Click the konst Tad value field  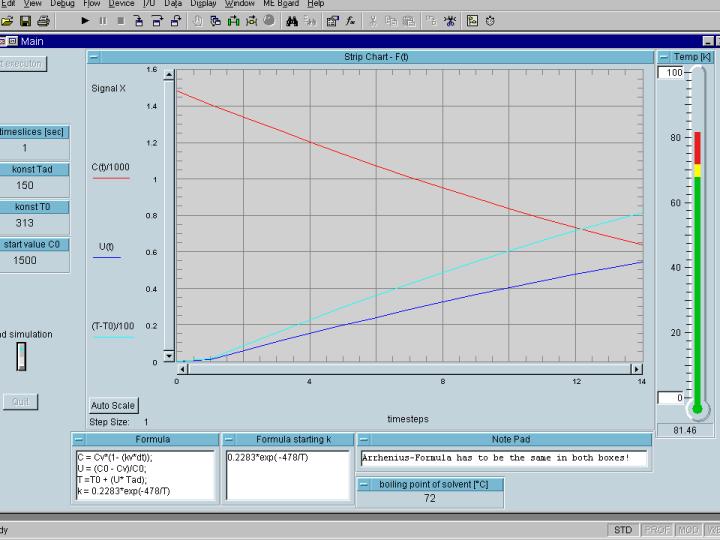click(26, 185)
